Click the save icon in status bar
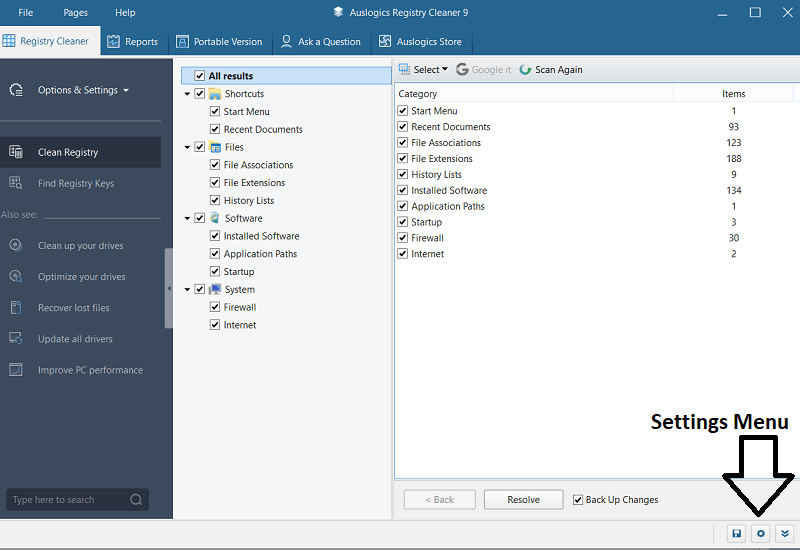 (x=736, y=534)
